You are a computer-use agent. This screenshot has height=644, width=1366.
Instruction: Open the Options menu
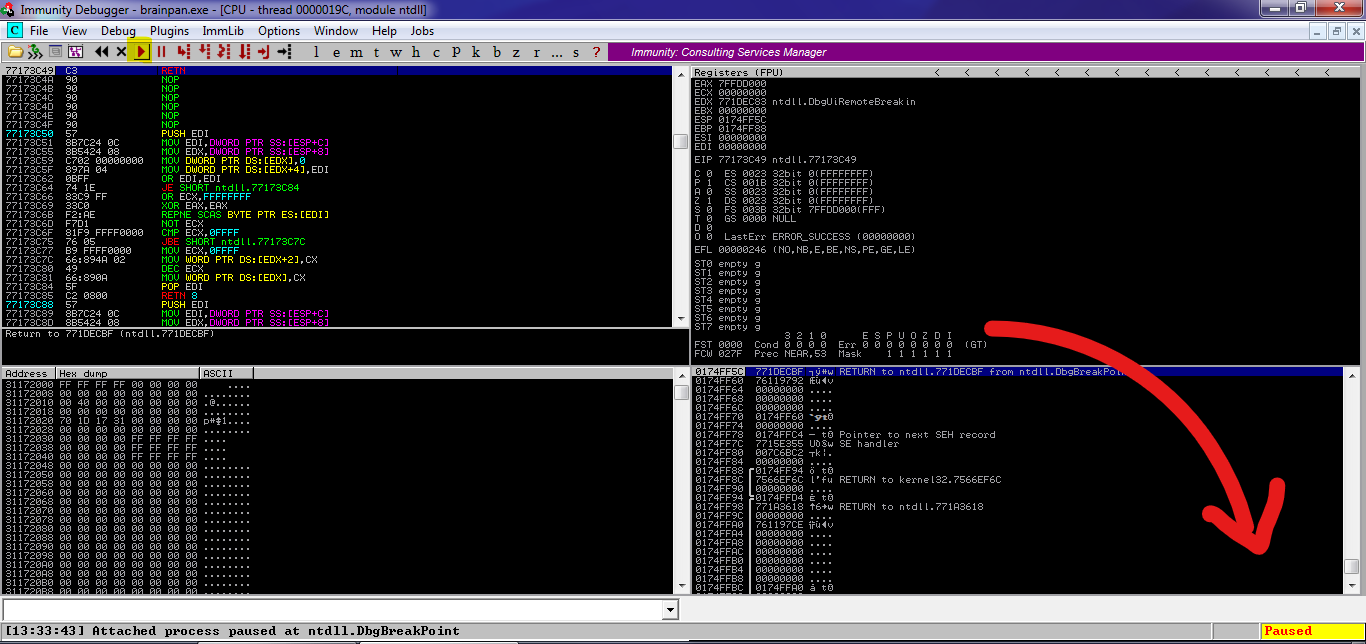coord(279,31)
